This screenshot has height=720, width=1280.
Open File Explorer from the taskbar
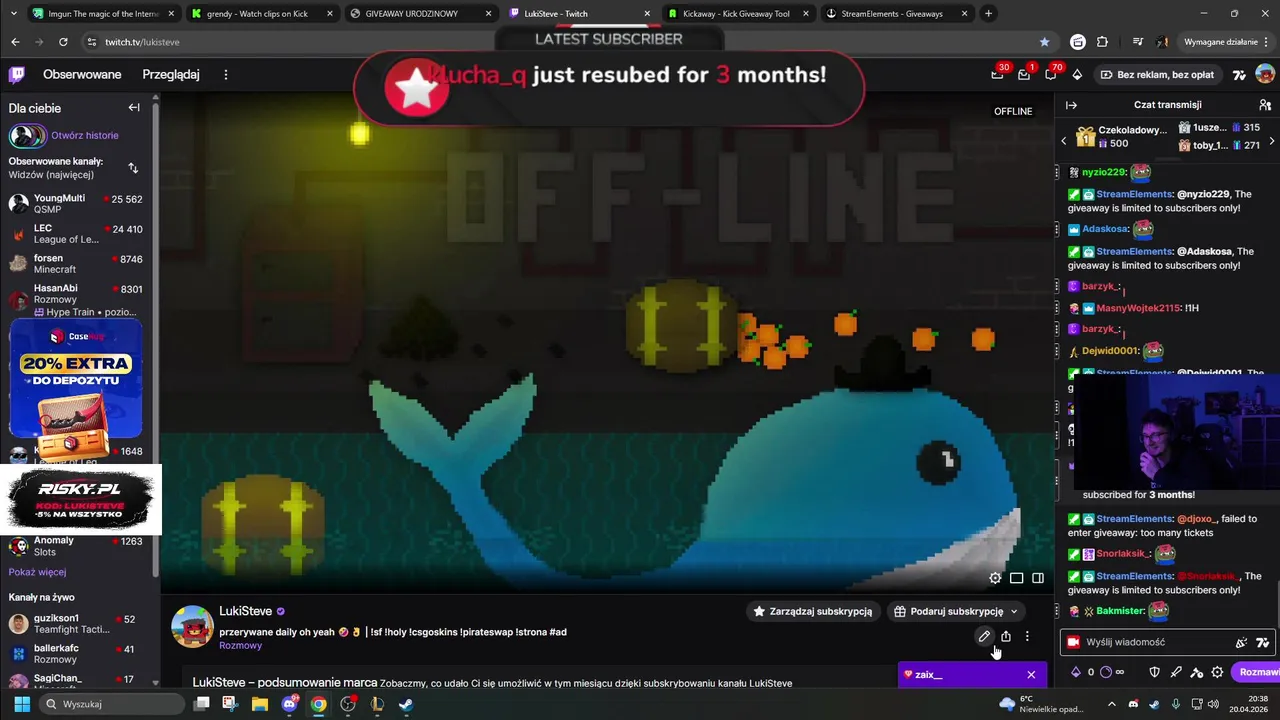point(260,704)
